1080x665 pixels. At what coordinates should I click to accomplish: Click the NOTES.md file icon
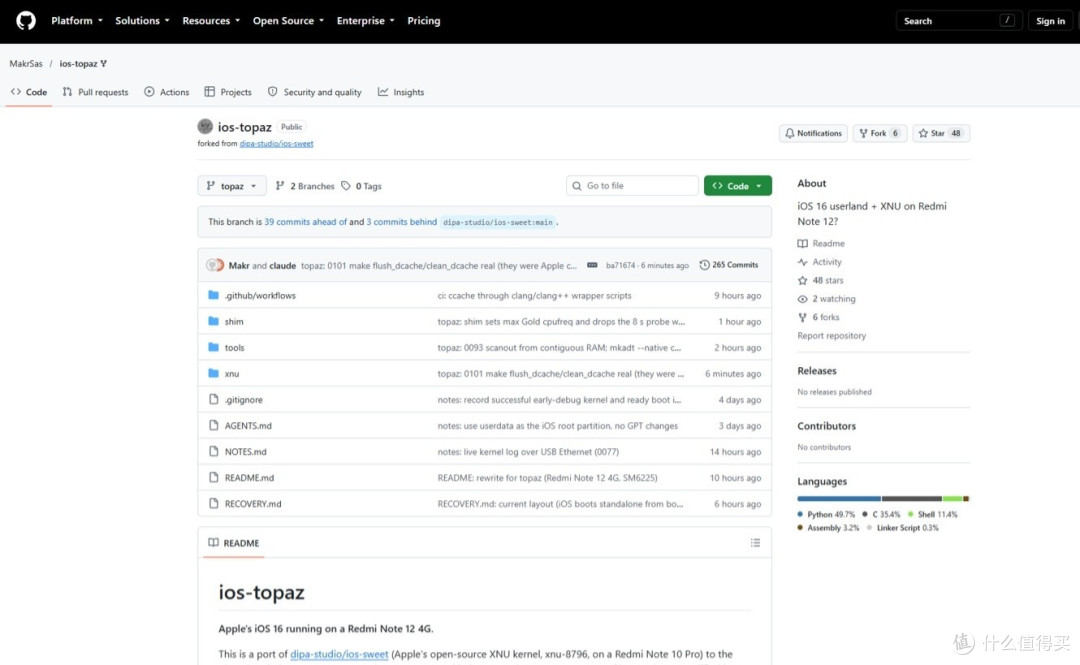(x=214, y=451)
